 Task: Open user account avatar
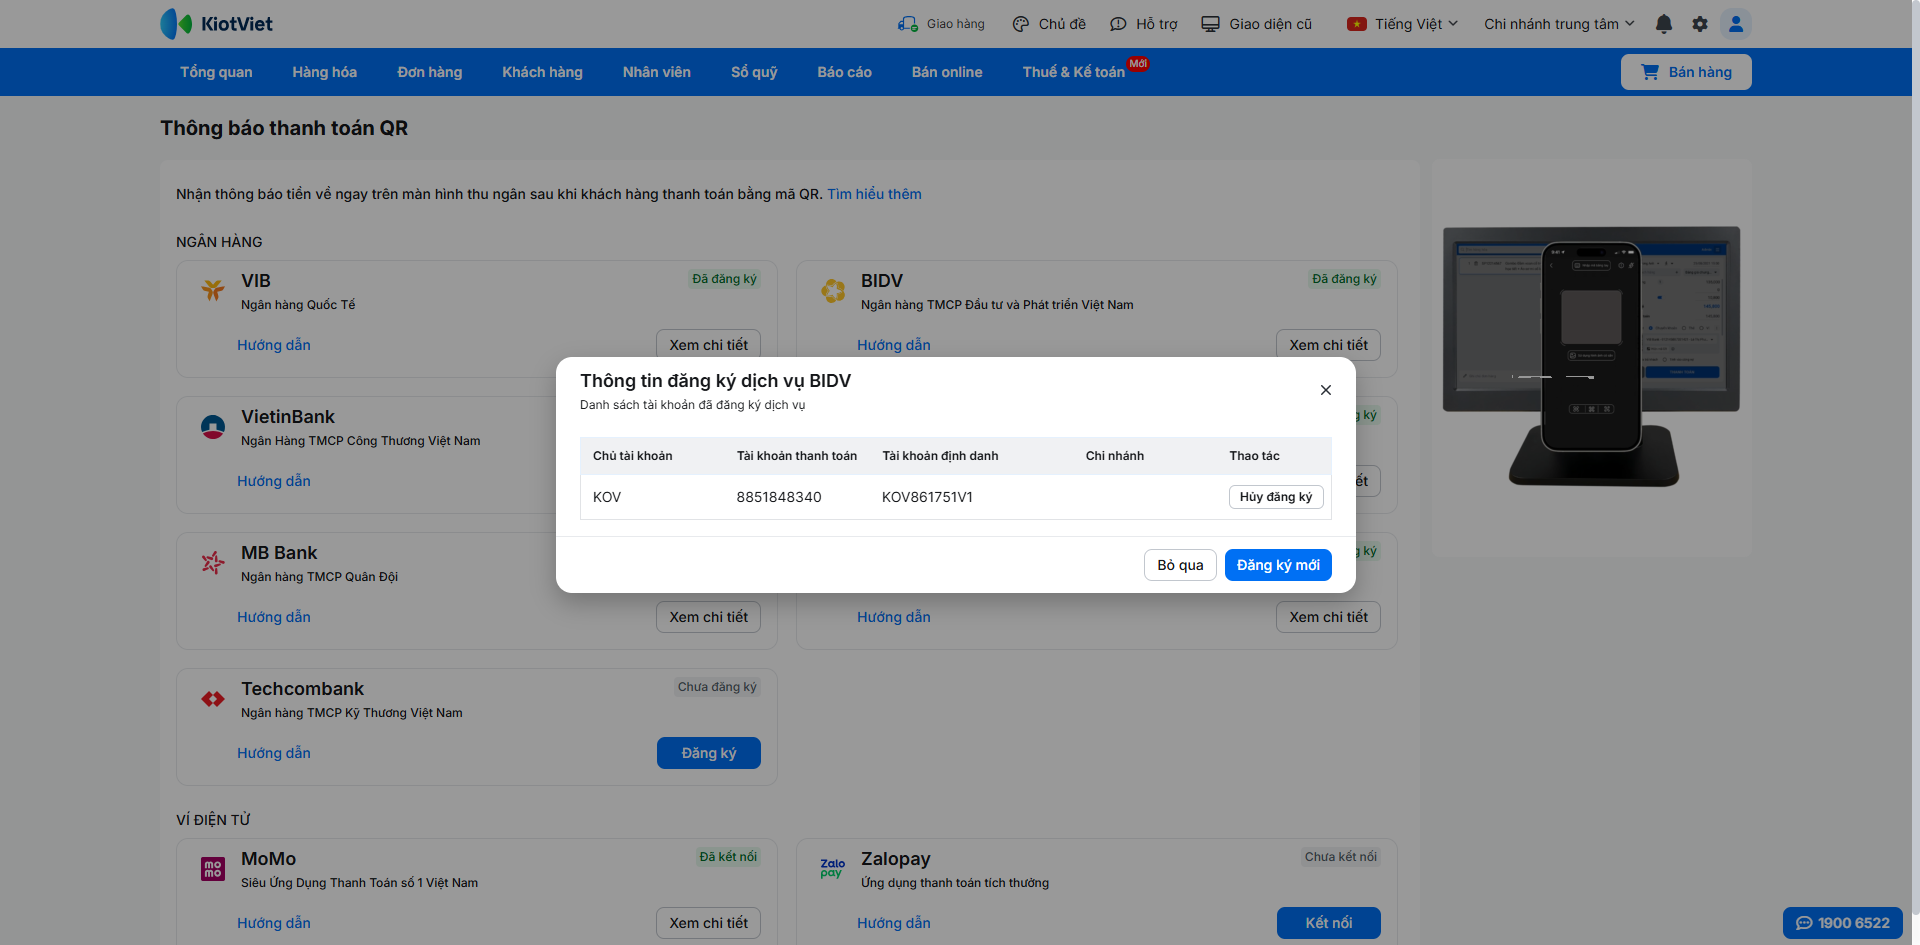(1736, 24)
